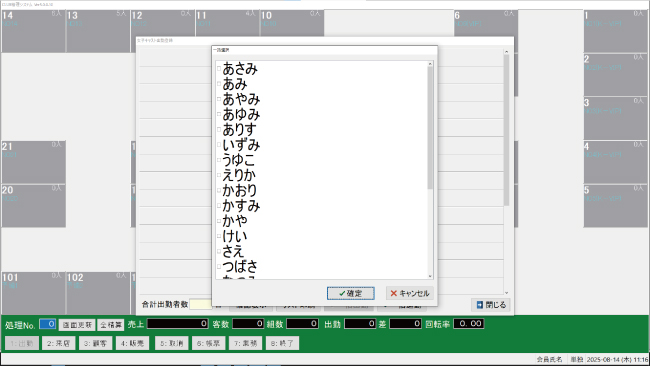The height and width of the screenshot is (366, 650).
Task: Check the かおり checkbox
Action: [218, 190]
